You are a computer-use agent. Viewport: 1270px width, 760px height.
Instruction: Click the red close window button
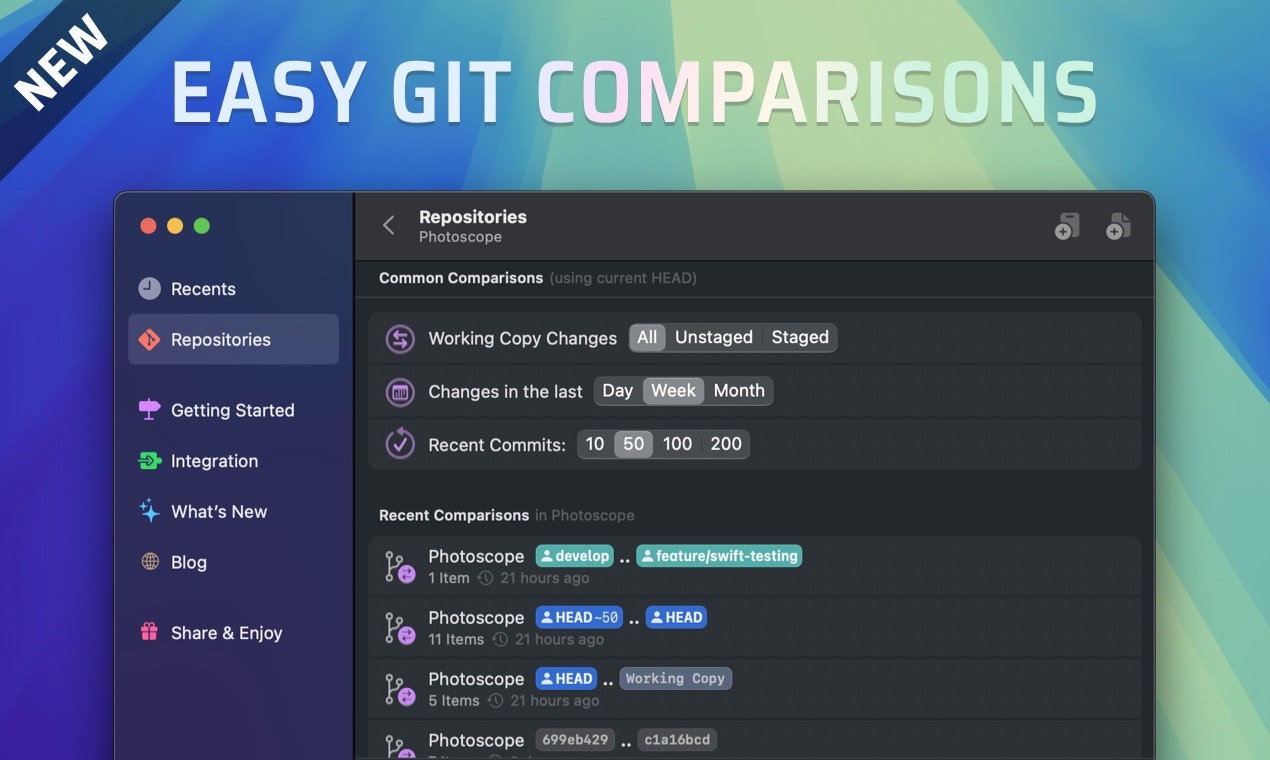pos(148,226)
